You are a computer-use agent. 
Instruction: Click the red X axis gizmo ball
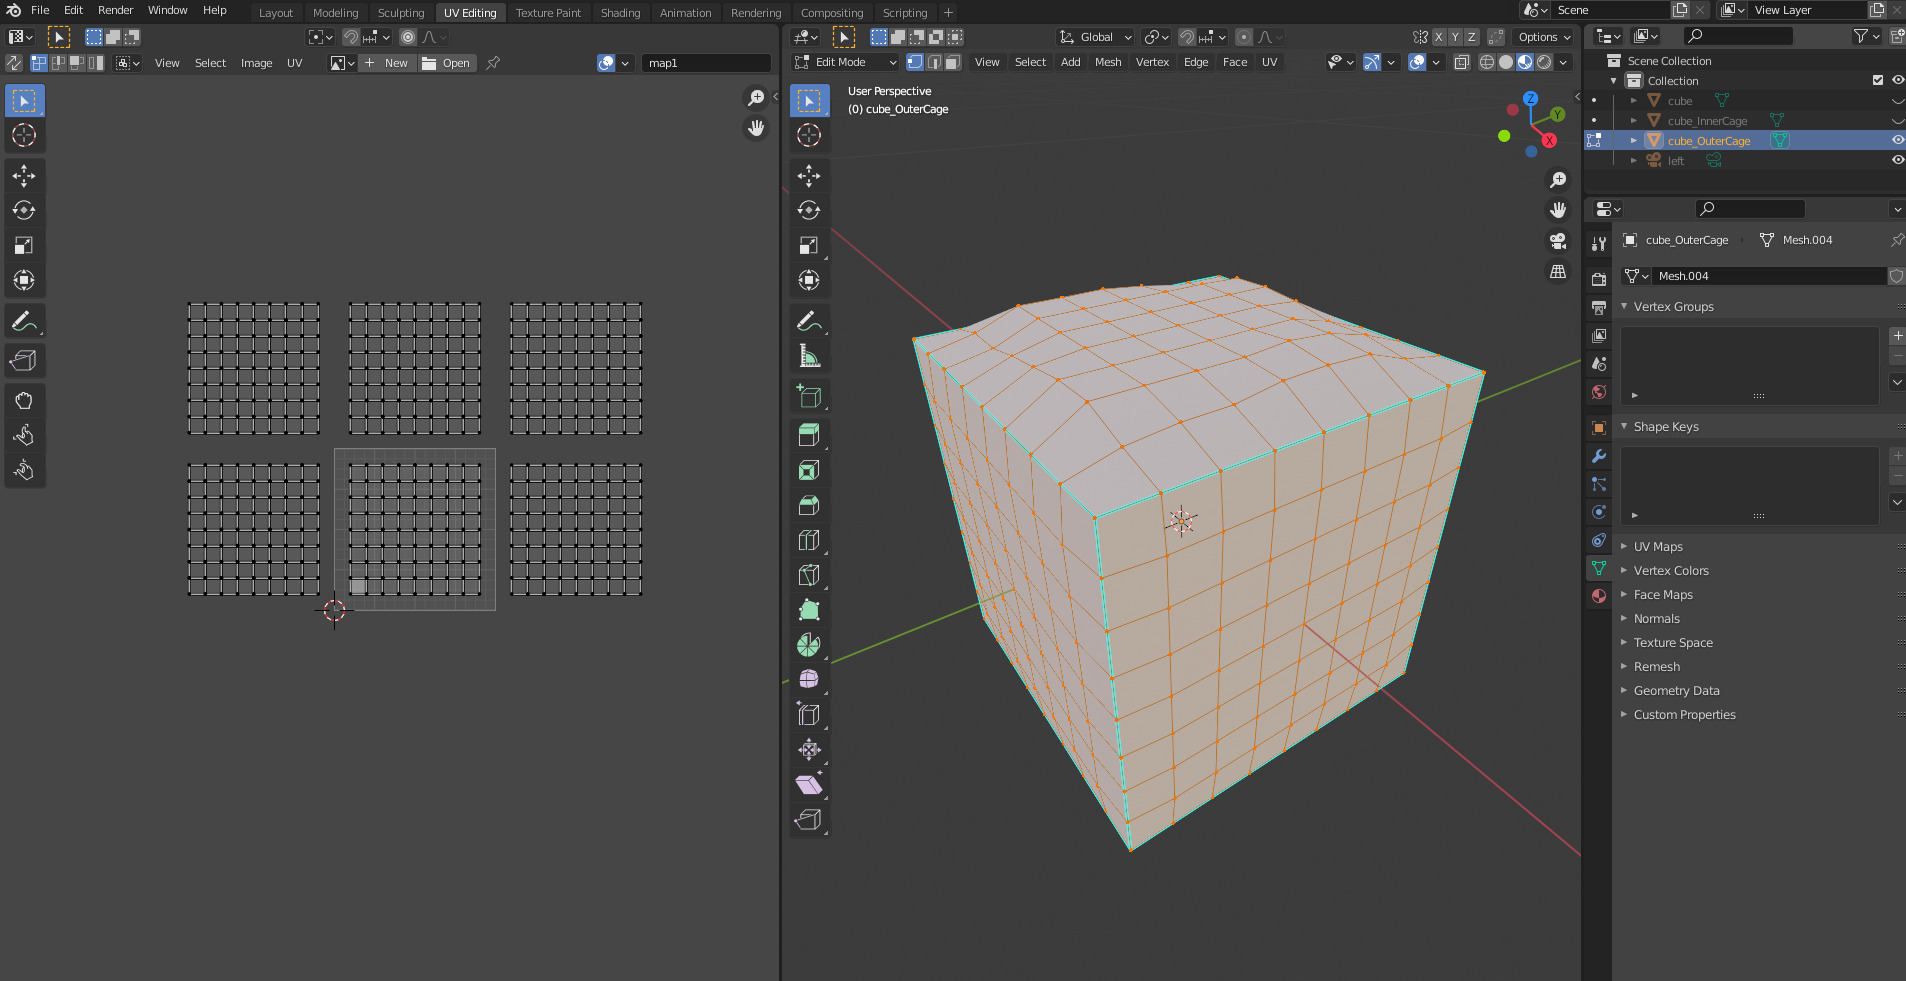coord(1549,140)
